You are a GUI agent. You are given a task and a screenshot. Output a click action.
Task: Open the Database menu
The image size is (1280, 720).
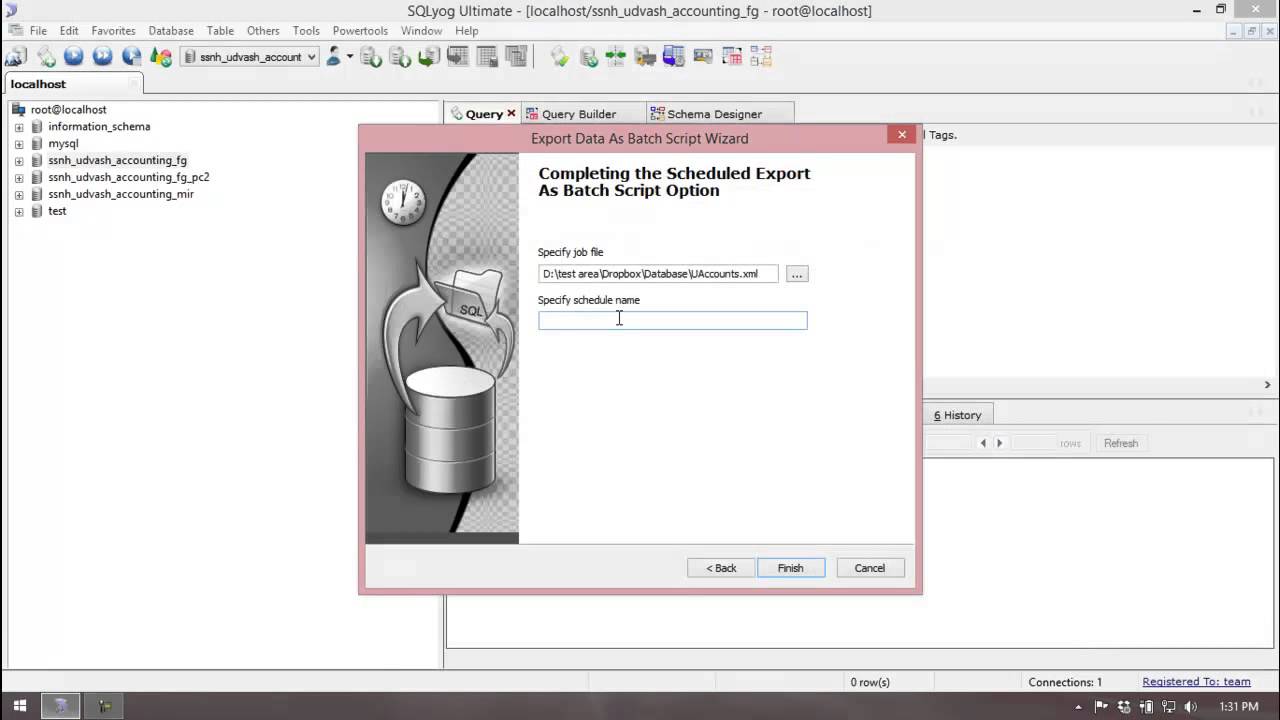click(171, 31)
